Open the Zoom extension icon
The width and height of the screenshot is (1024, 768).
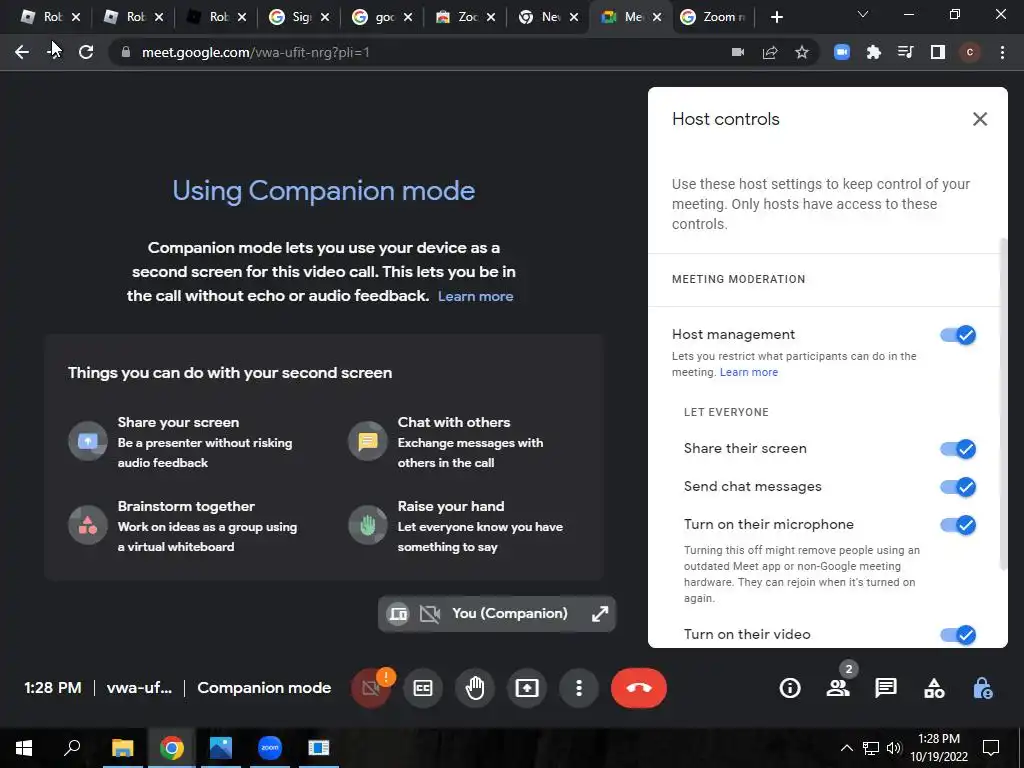[842, 52]
